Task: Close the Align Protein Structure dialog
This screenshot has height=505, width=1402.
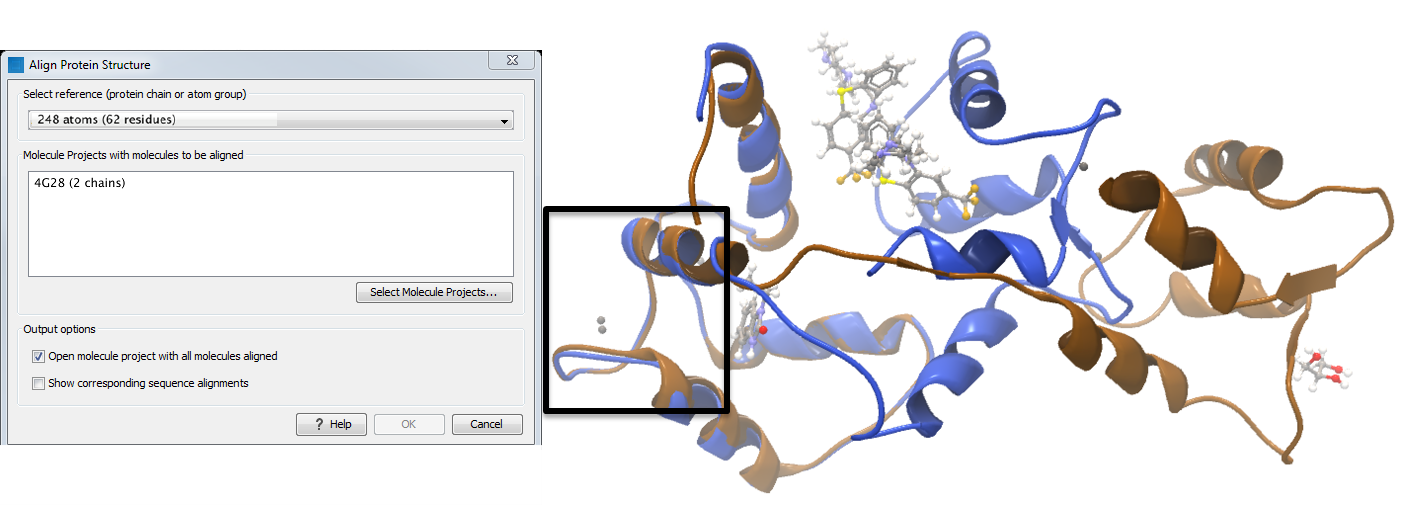Action: pos(517,62)
